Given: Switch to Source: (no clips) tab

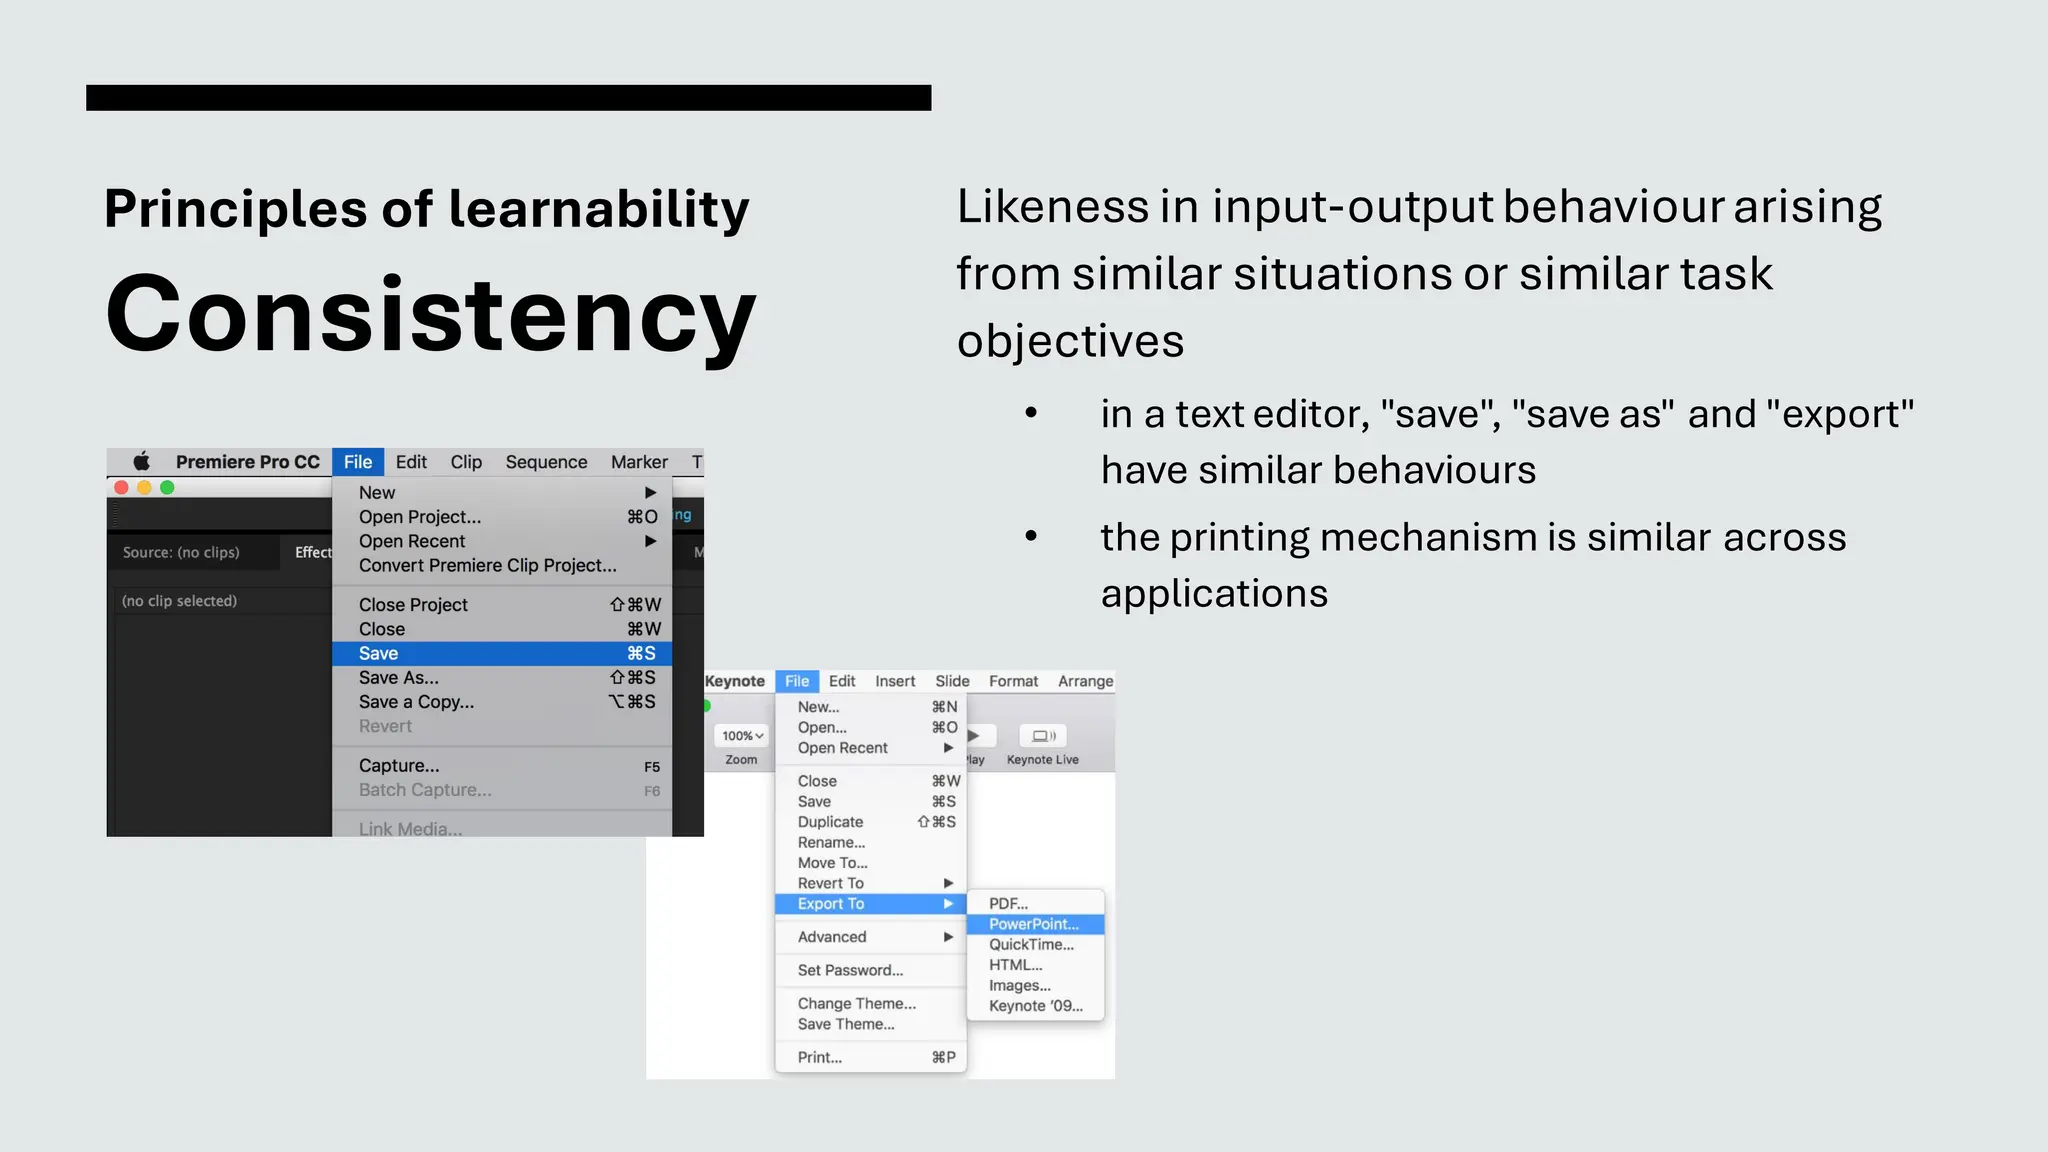Looking at the screenshot, I should point(181,552).
